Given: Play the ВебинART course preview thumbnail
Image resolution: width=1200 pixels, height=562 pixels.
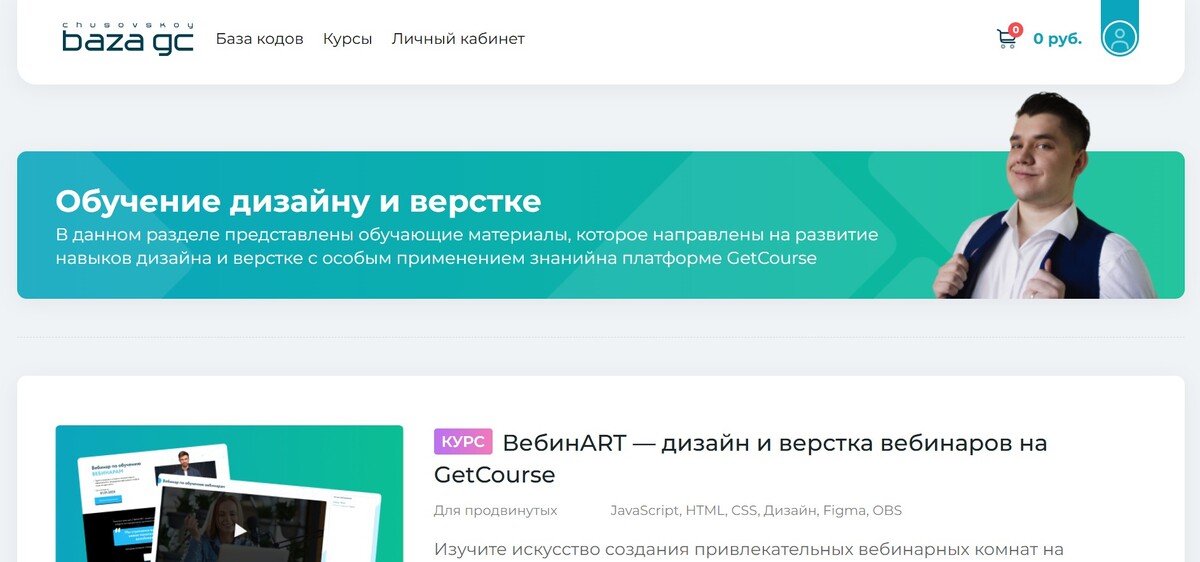Looking at the screenshot, I should click(x=229, y=494).
